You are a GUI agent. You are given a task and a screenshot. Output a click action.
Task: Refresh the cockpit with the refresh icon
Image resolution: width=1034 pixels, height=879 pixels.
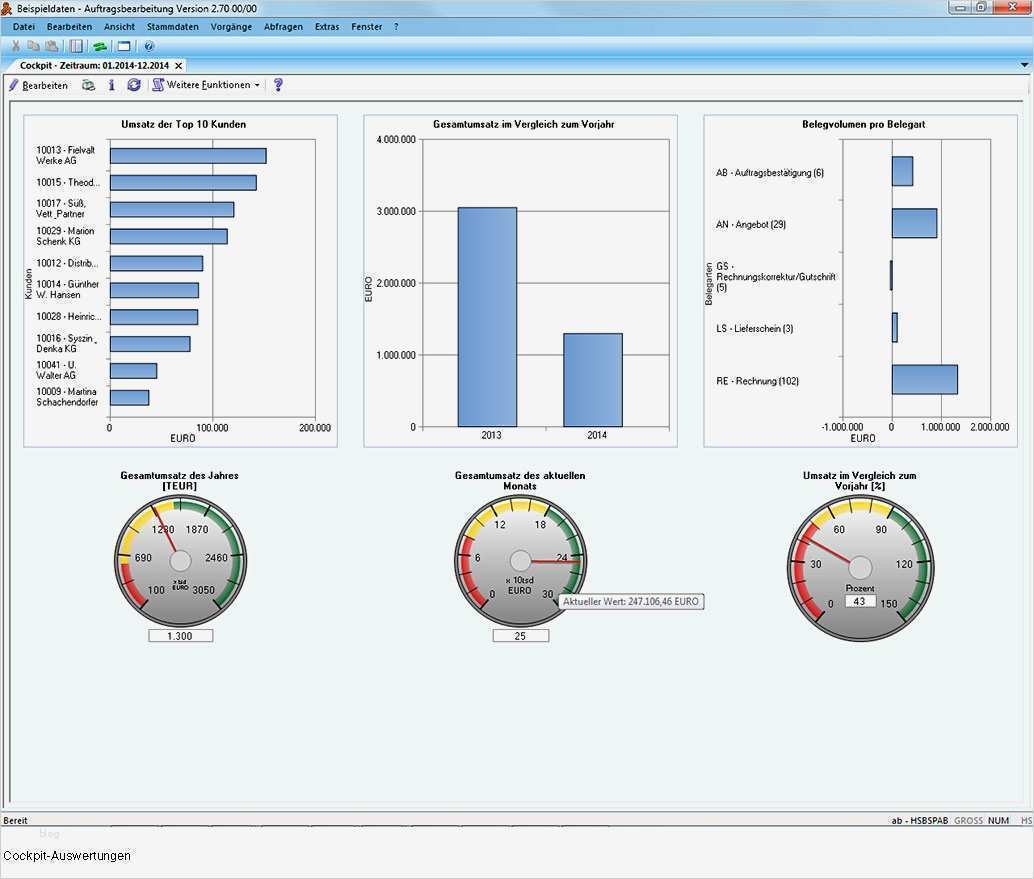click(x=134, y=85)
